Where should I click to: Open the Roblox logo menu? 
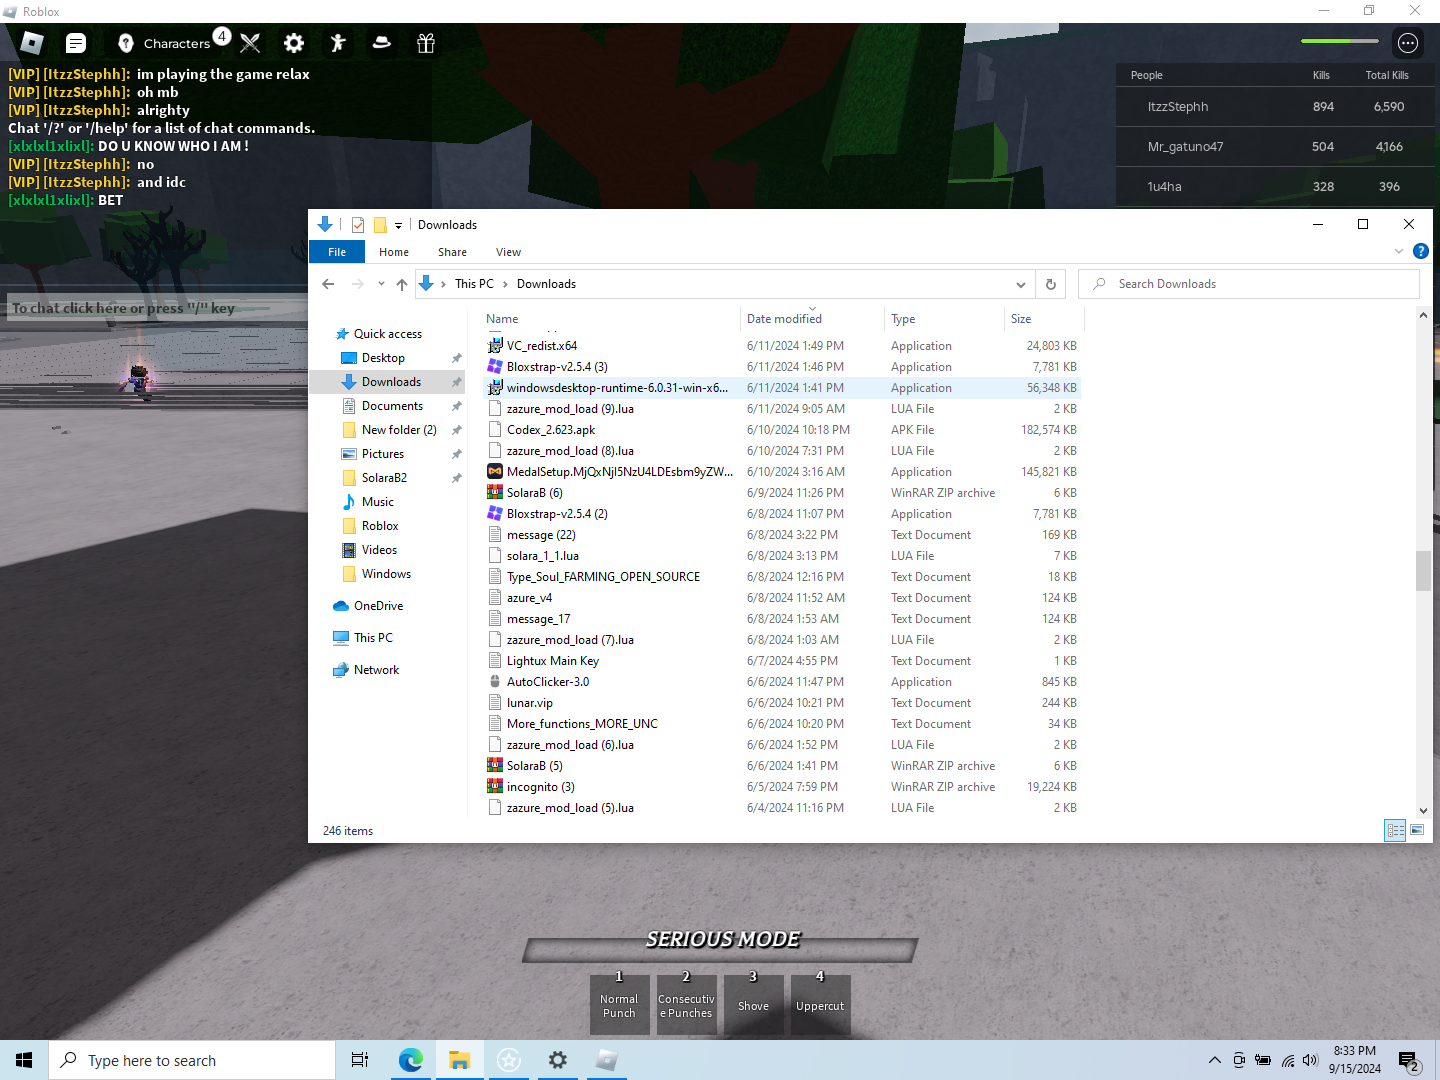tap(32, 43)
